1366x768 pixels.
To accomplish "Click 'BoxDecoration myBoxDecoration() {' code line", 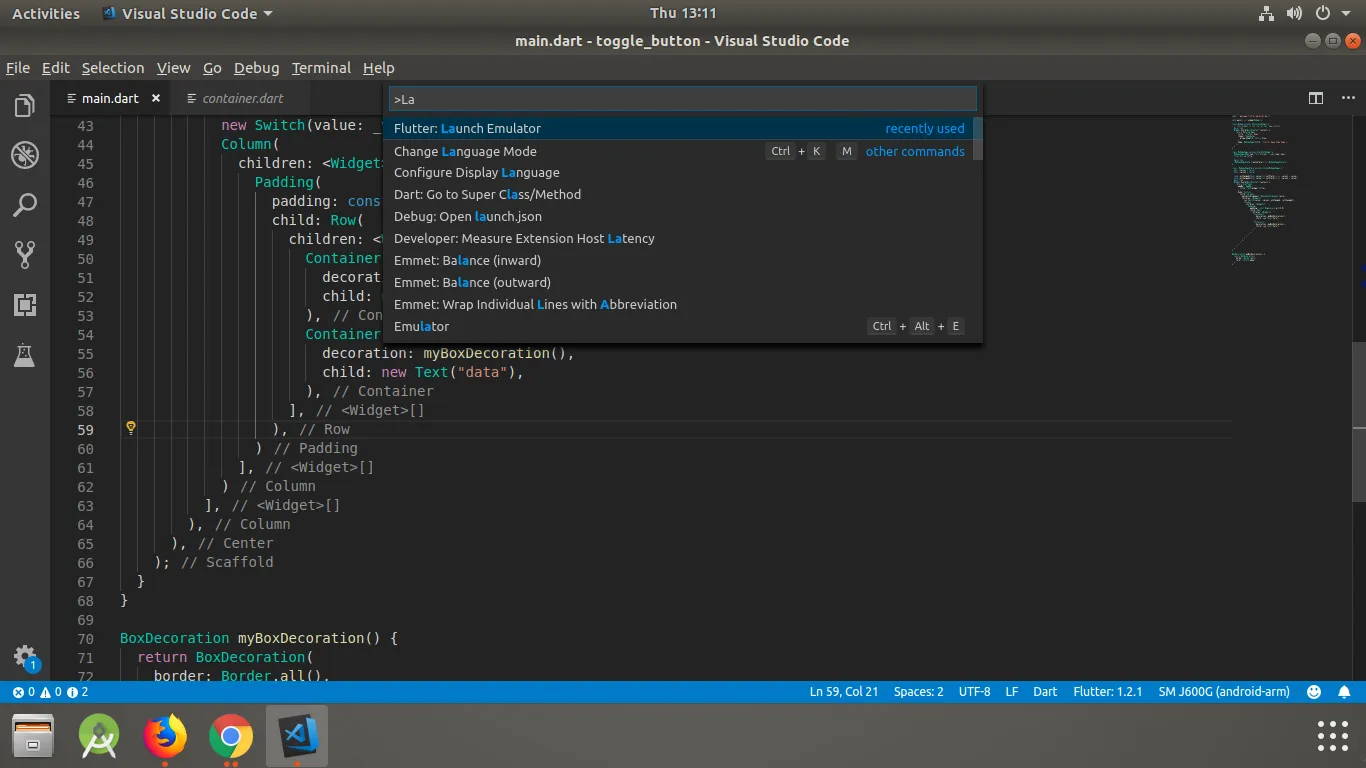I will [x=259, y=638].
